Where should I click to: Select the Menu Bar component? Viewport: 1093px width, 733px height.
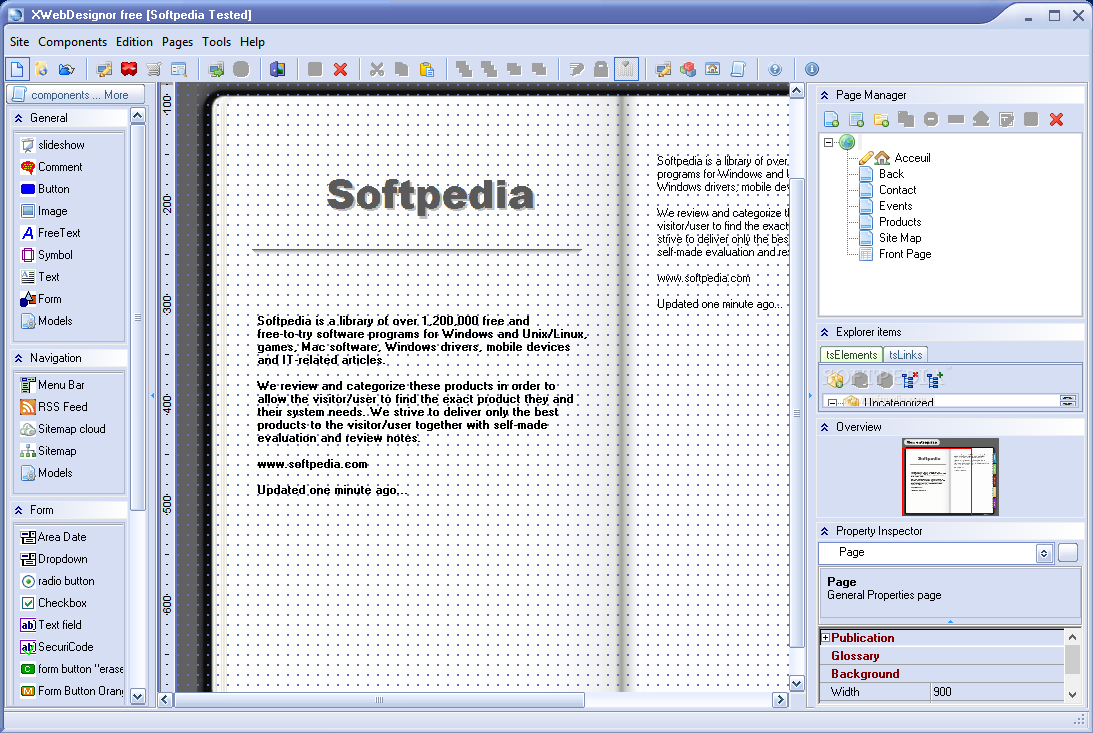coord(52,385)
